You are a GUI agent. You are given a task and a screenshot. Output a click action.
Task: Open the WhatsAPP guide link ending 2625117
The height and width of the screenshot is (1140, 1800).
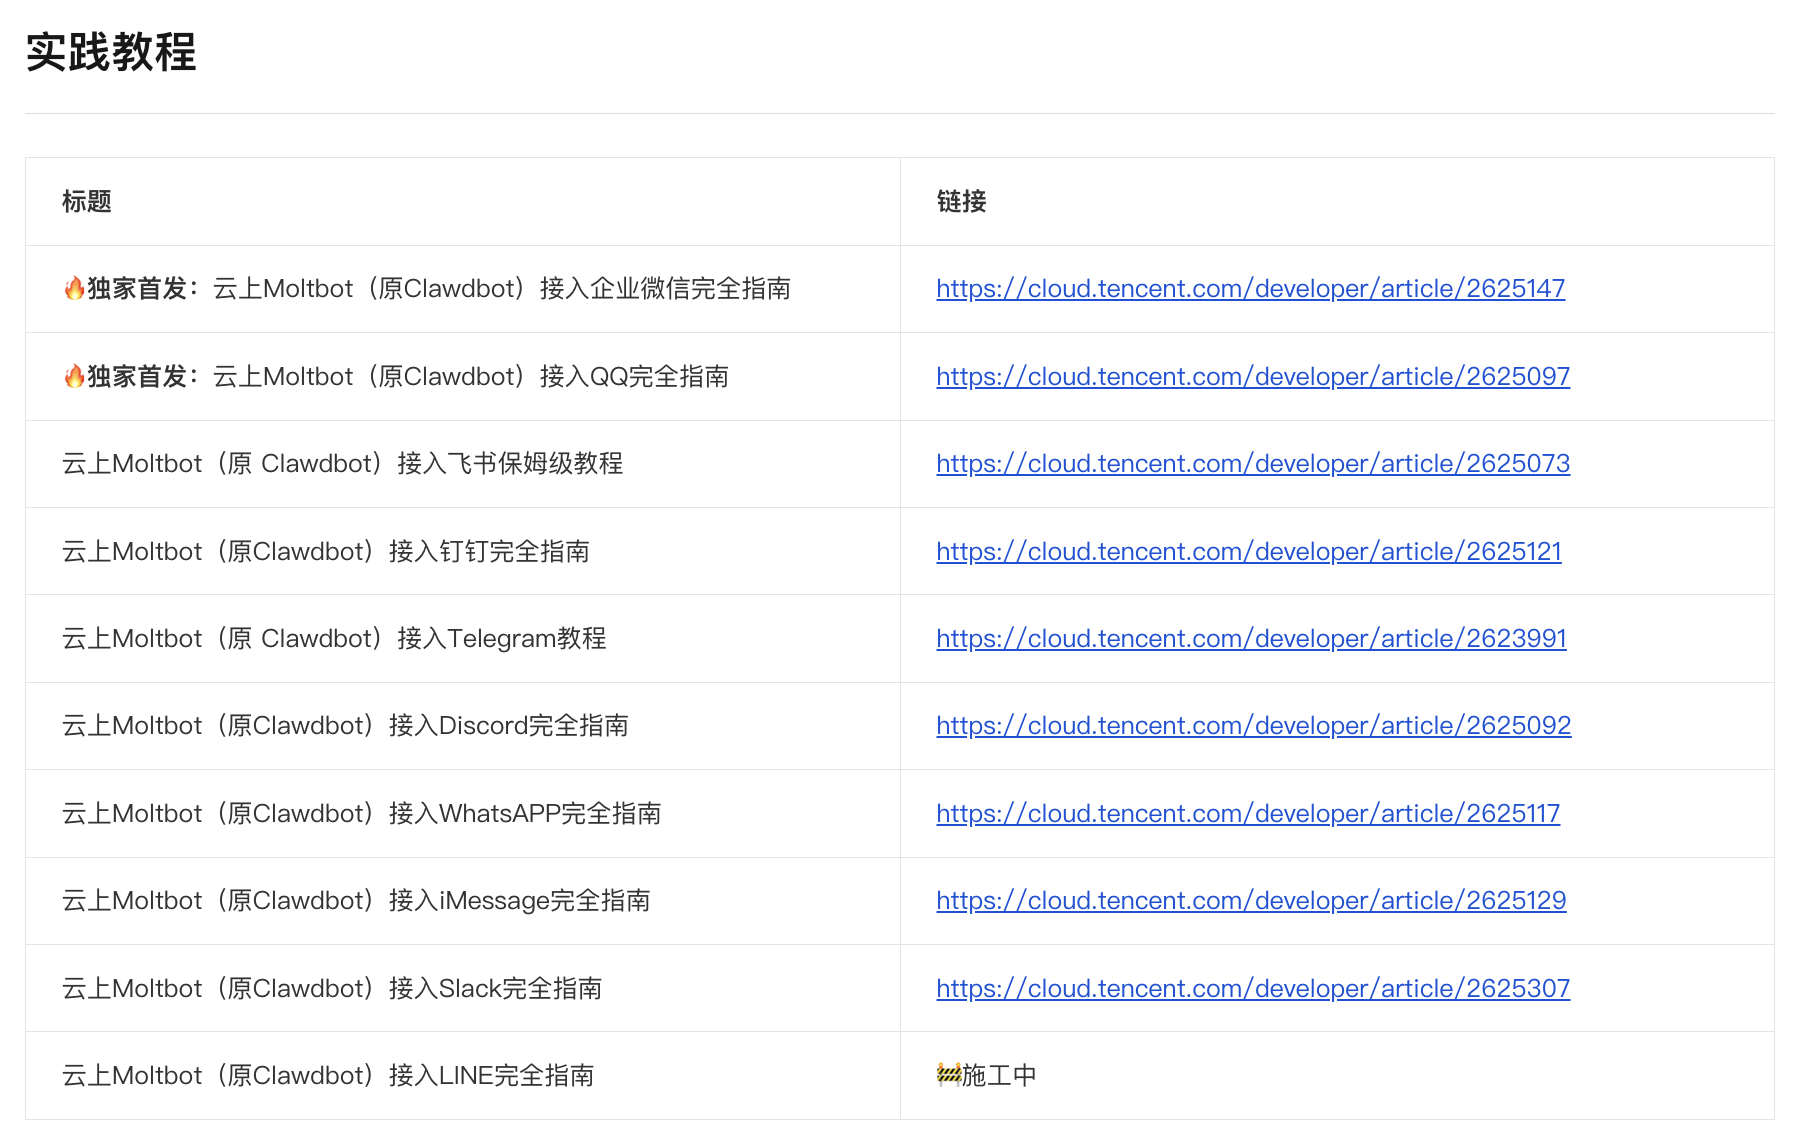click(1247, 814)
